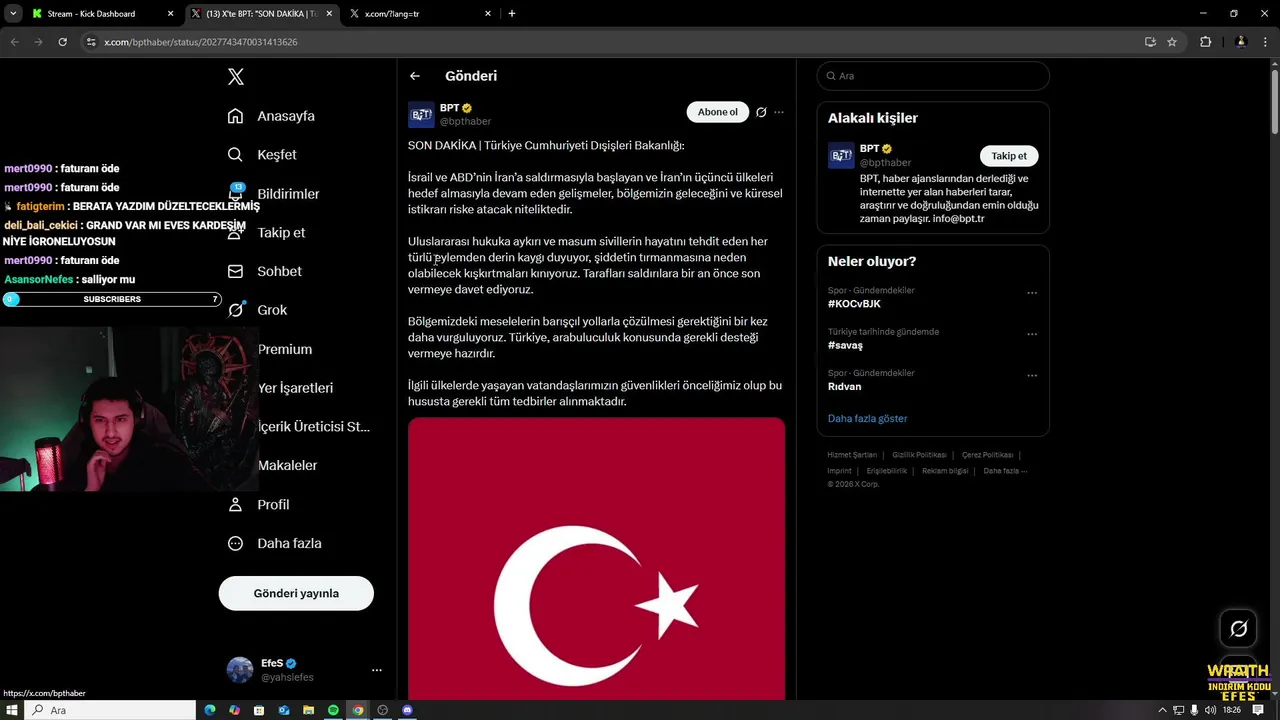Open options for Rıdvan trend

tap(1032, 376)
